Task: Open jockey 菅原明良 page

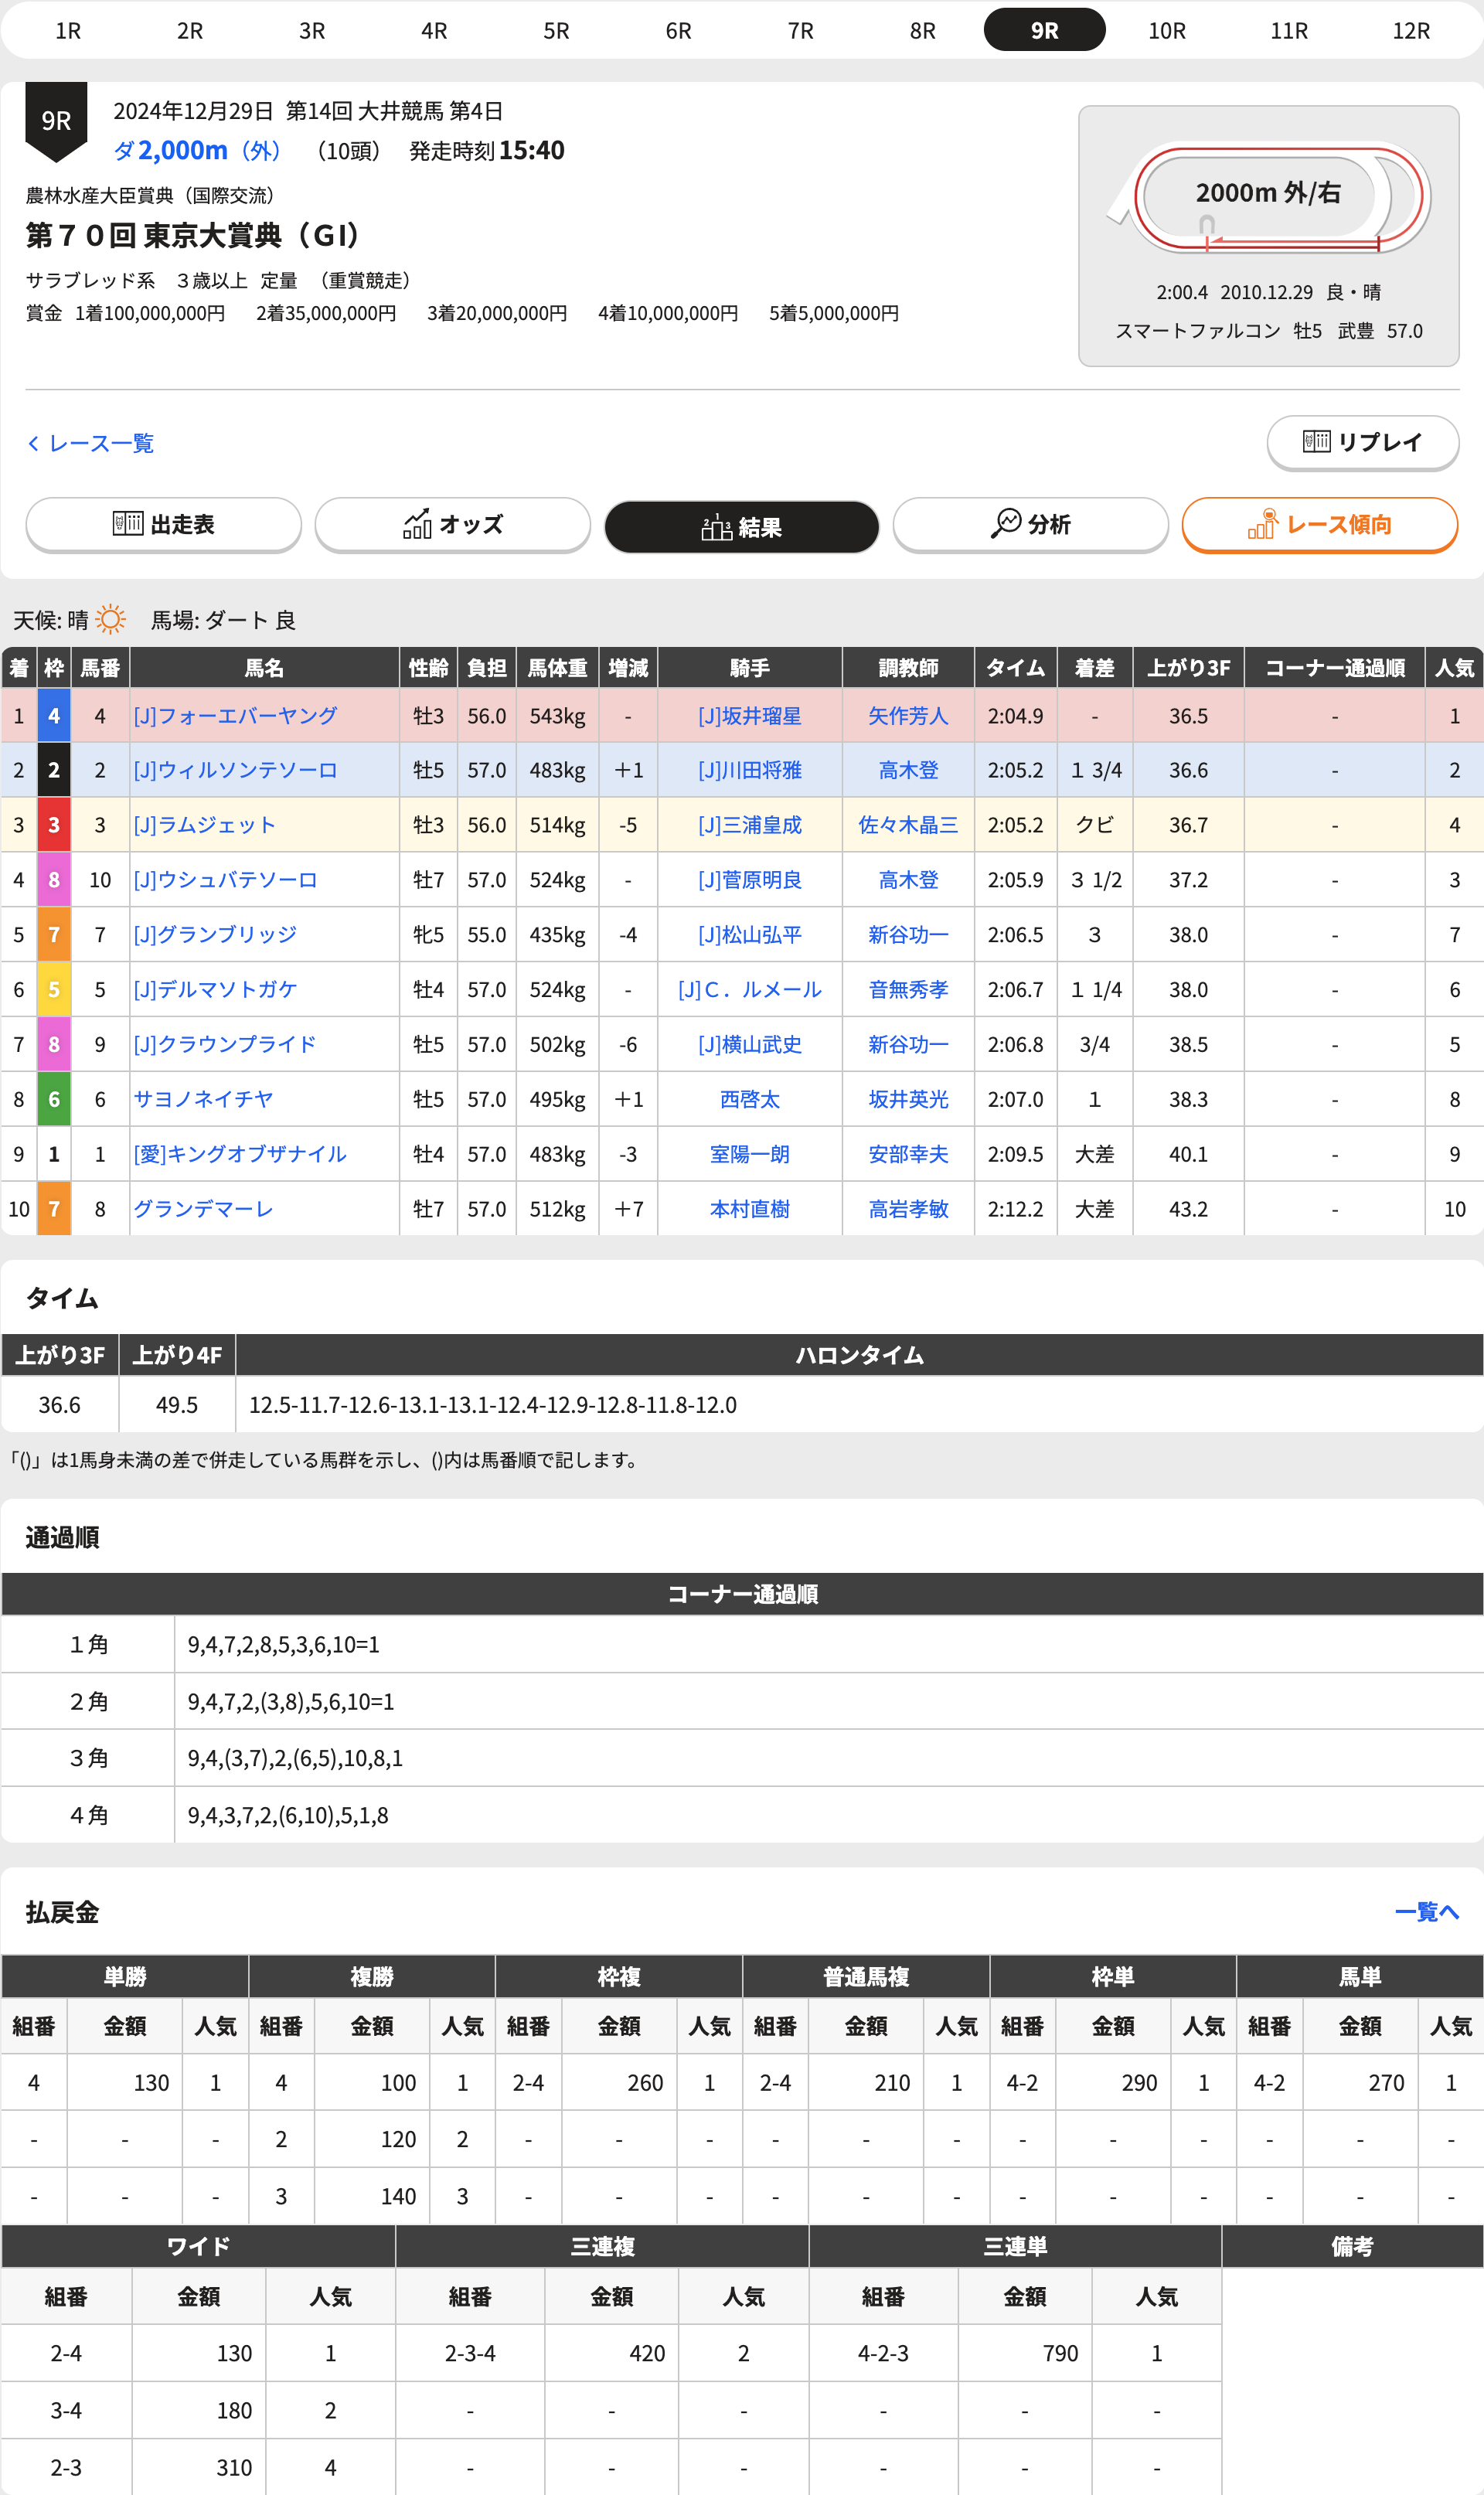Action: pyautogui.click(x=749, y=880)
